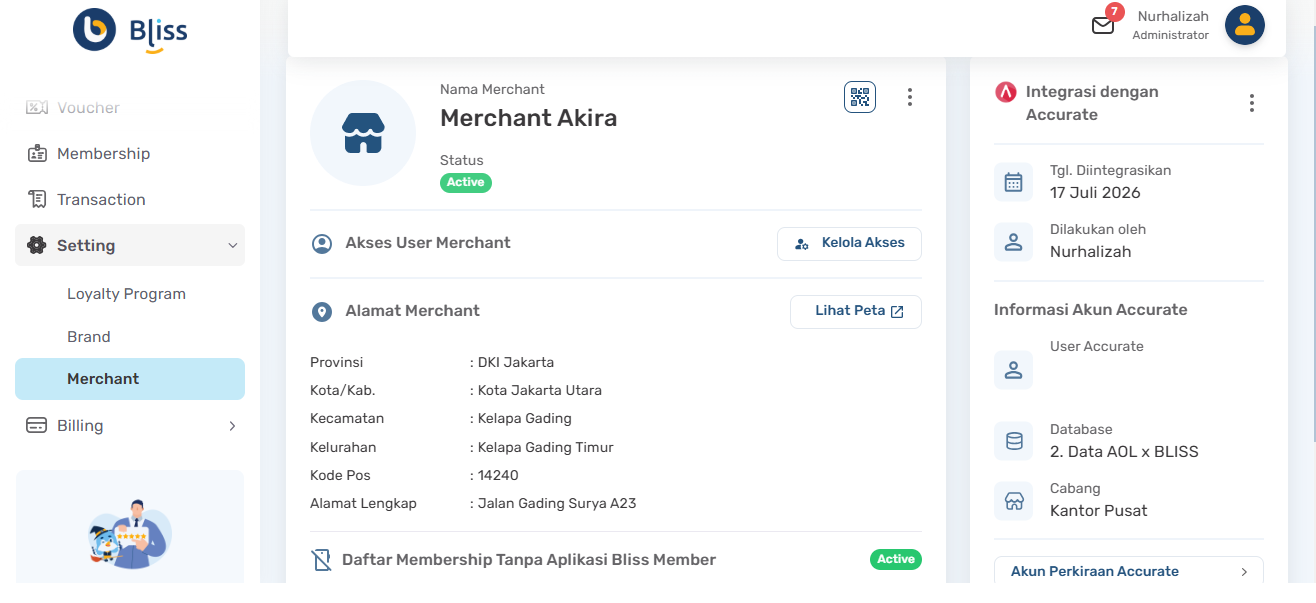Click the 2. Data AOL x BLISS value

coord(1124,452)
